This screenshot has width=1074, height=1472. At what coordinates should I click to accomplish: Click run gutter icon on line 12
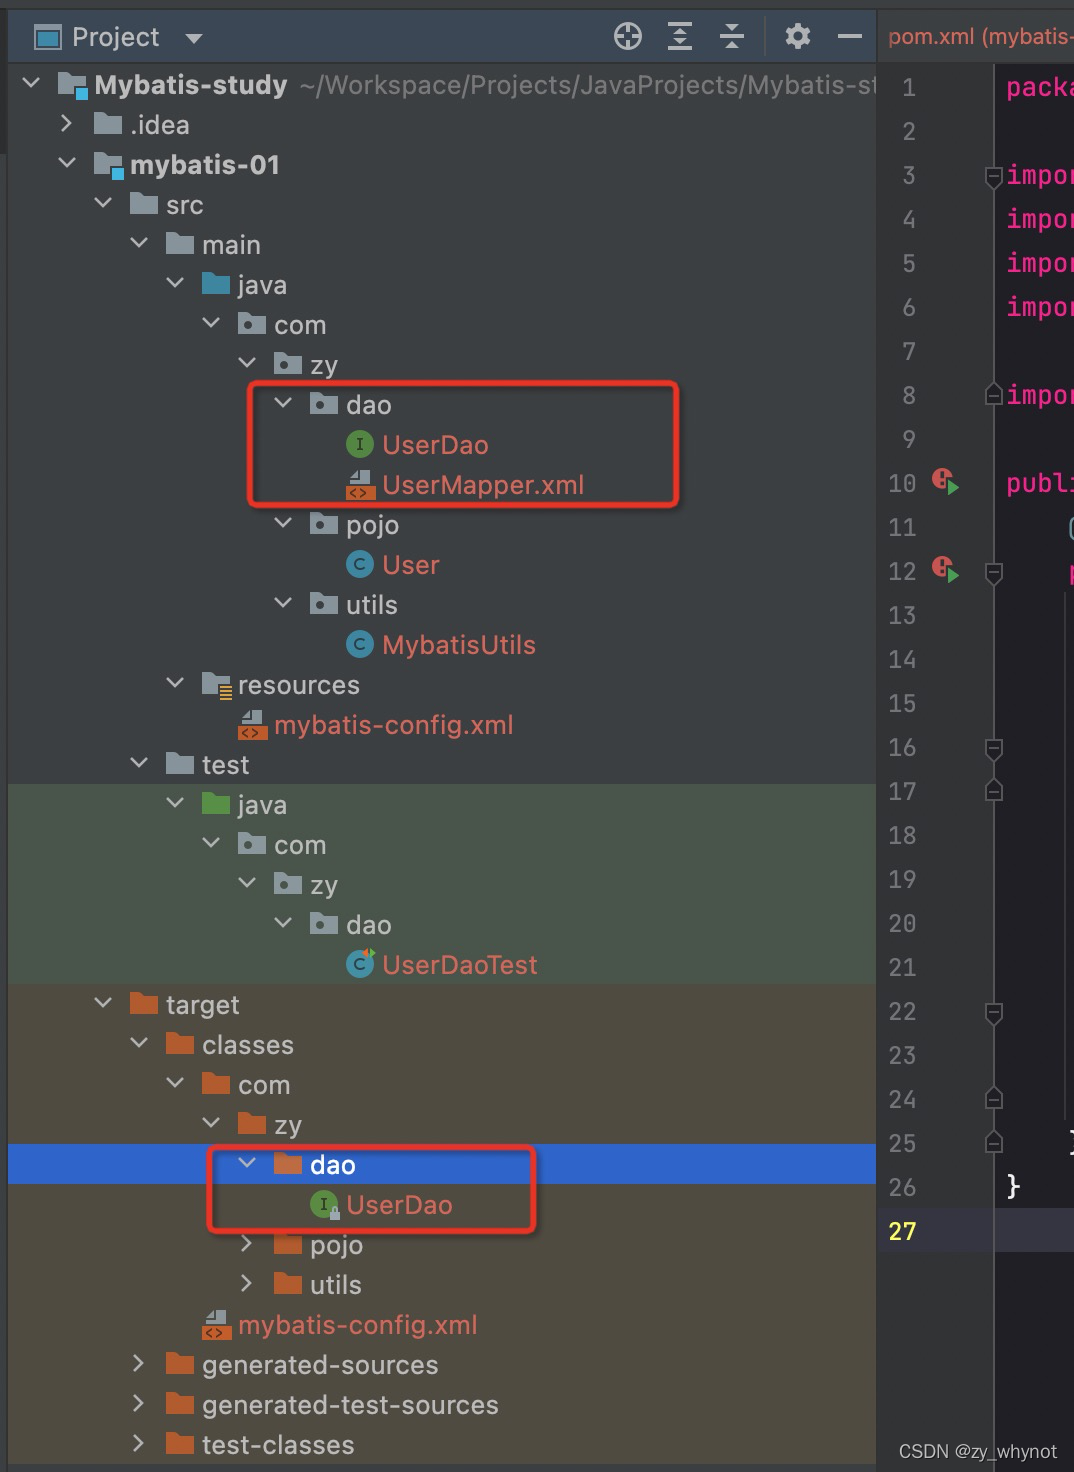pyautogui.click(x=945, y=569)
